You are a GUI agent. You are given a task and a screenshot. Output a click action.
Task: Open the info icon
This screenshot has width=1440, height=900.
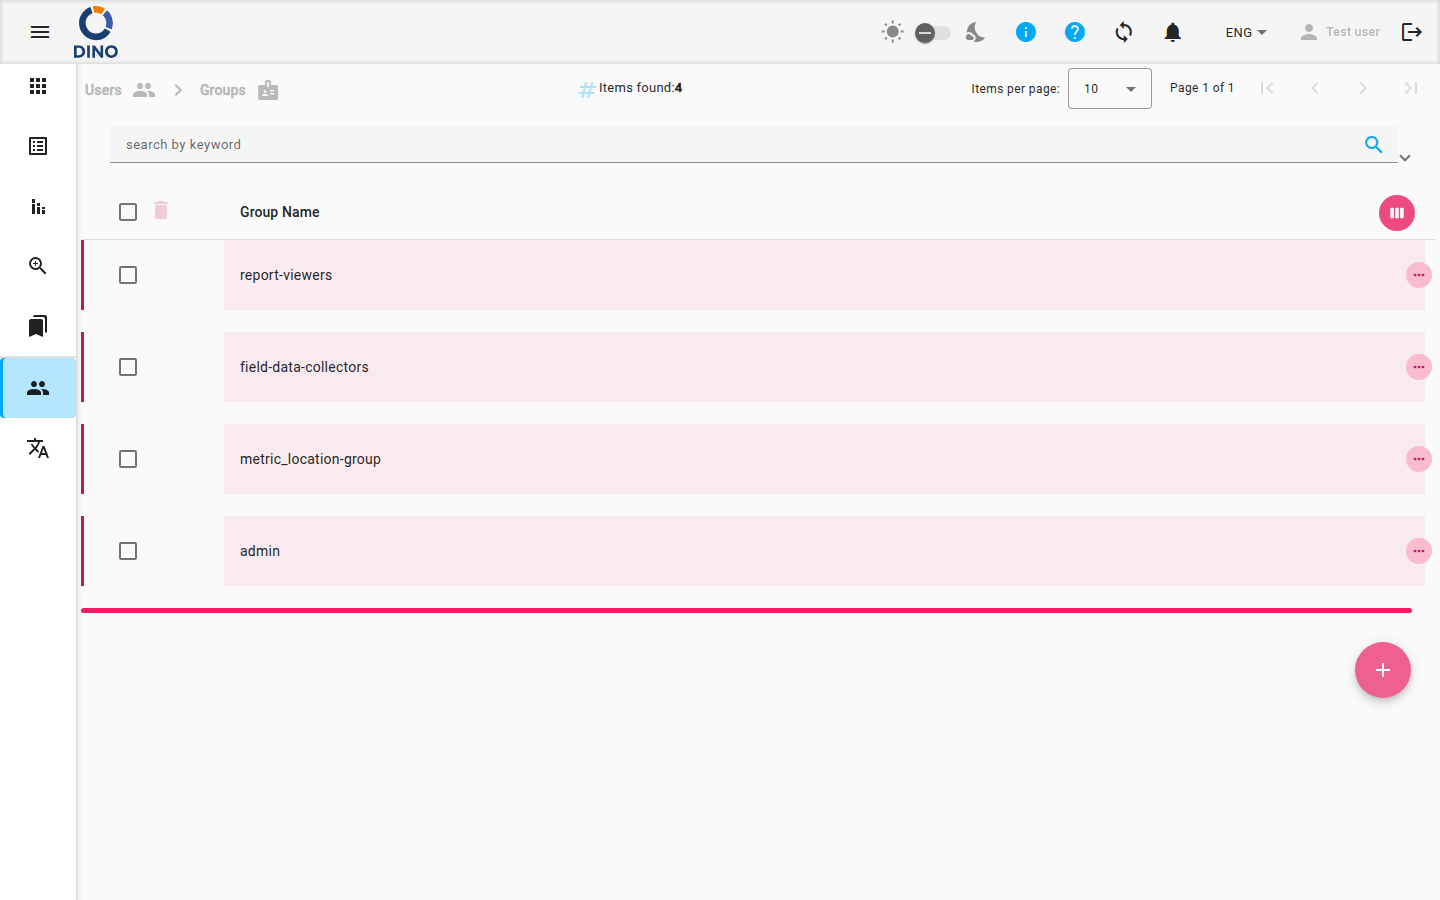coord(1026,32)
